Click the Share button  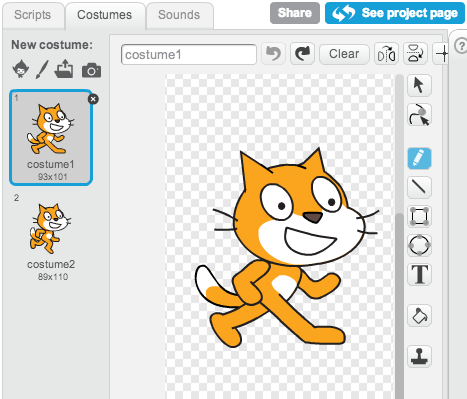tap(295, 13)
